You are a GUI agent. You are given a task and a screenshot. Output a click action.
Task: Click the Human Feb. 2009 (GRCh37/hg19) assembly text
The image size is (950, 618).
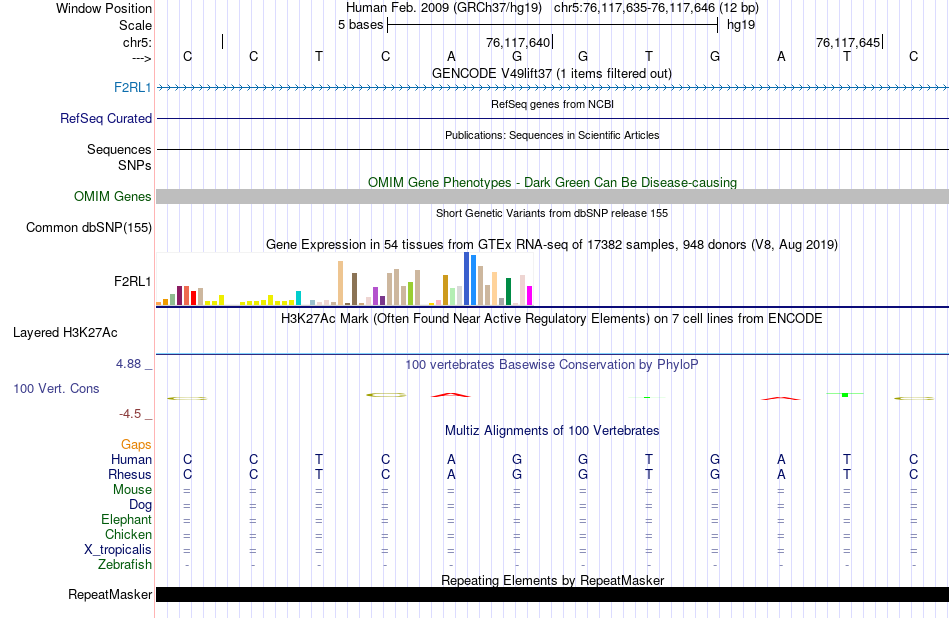pyautogui.click(x=445, y=8)
